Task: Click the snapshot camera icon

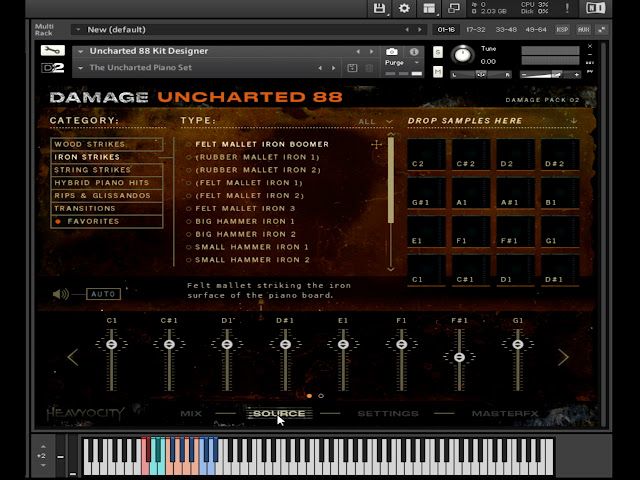Action: [x=391, y=51]
